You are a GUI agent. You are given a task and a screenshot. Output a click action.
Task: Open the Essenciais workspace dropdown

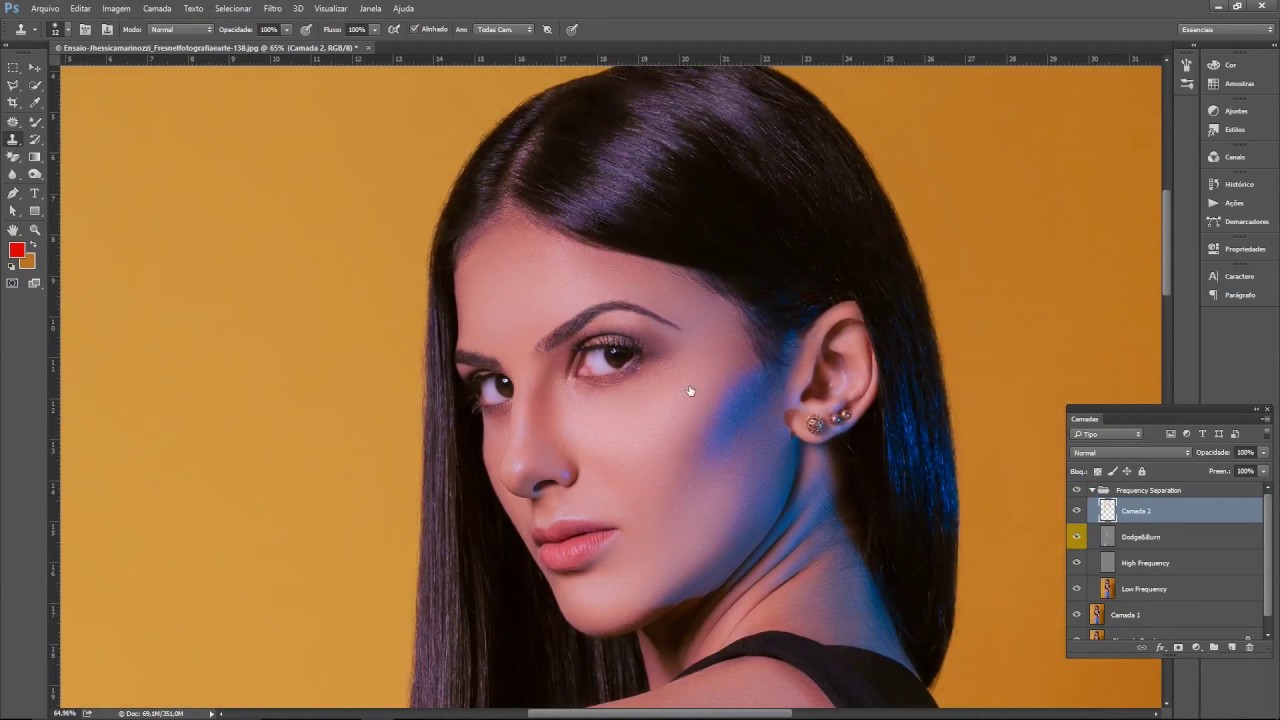tap(1227, 29)
